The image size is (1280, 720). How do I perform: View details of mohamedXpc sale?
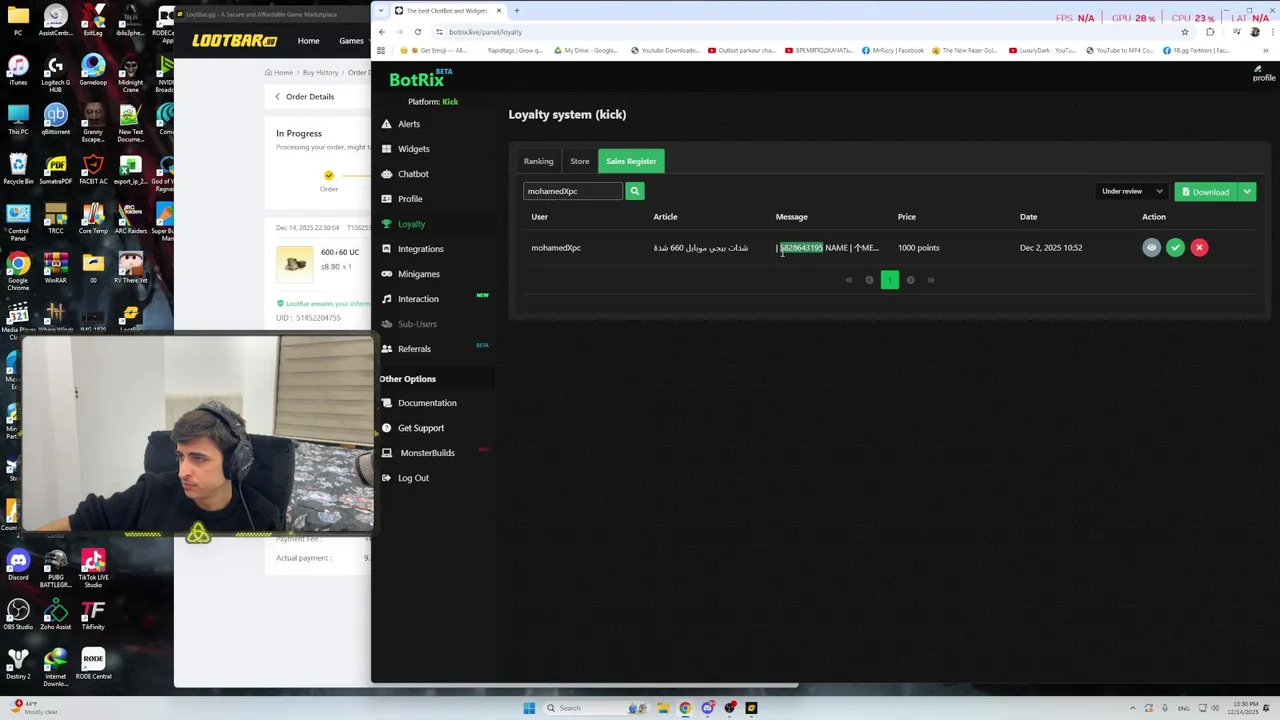coord(1151,248)
